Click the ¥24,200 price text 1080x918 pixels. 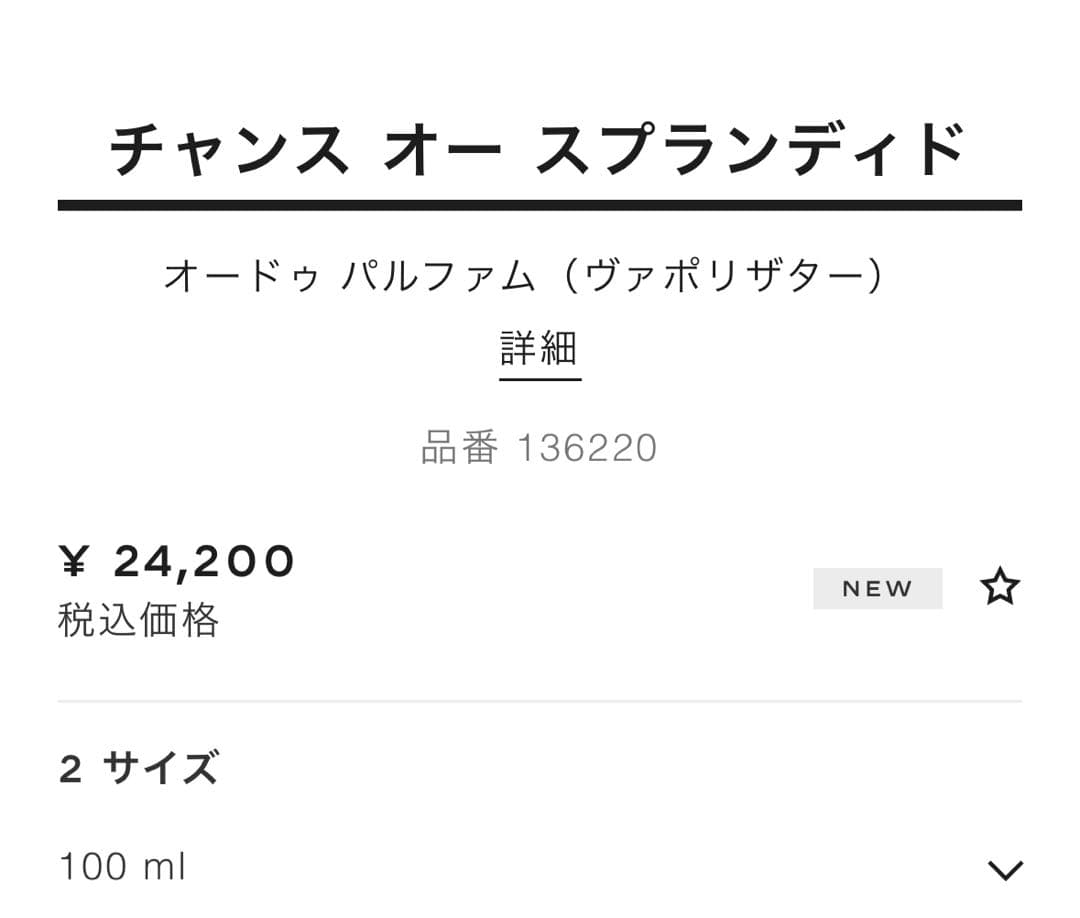coord(177,561)
